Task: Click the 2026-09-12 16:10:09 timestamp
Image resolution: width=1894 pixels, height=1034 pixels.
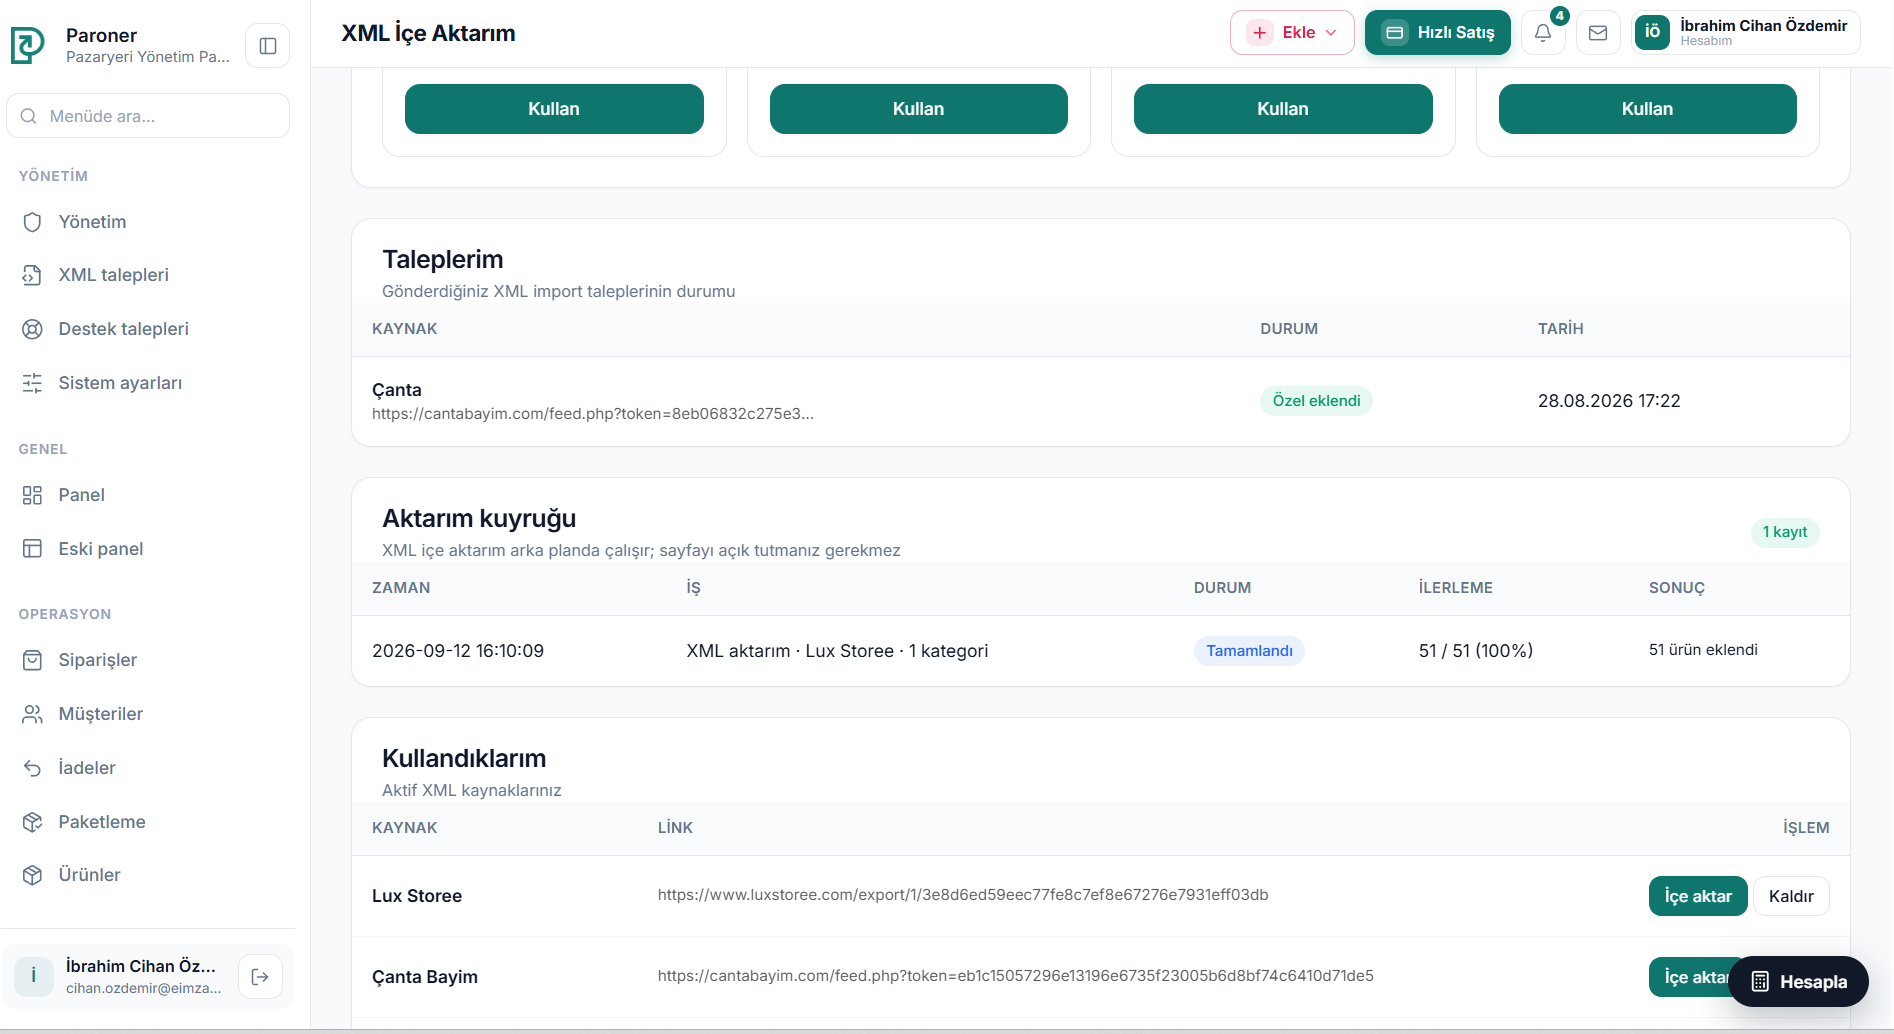Action: pos(458,651)
